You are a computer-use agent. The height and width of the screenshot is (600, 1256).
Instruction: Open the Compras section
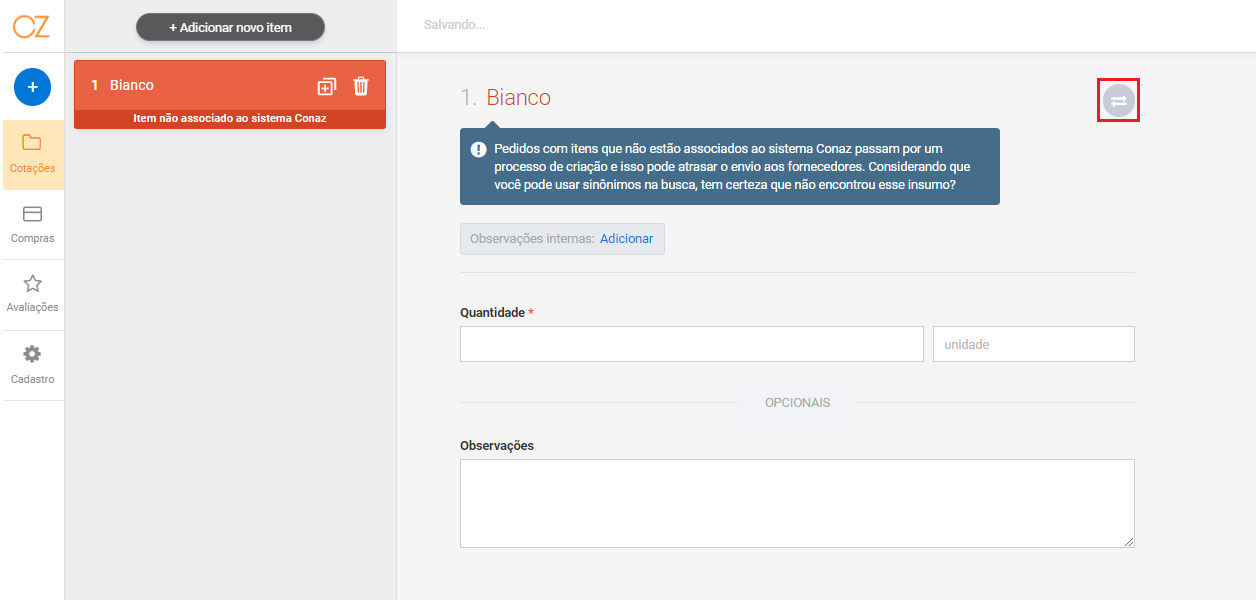(x=33, y=225)
